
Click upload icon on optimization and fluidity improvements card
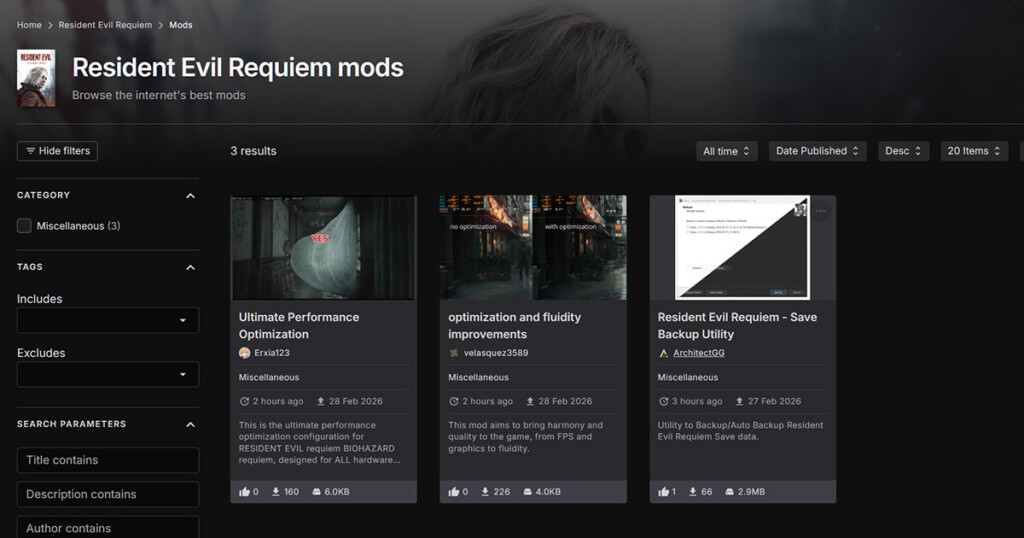click(530, 402)
